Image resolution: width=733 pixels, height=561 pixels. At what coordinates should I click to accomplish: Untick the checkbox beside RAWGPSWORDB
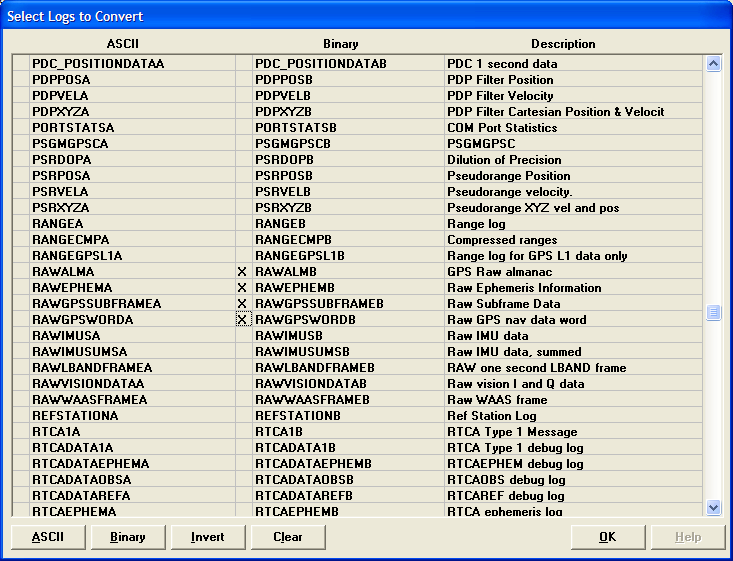tap(242, 320)
